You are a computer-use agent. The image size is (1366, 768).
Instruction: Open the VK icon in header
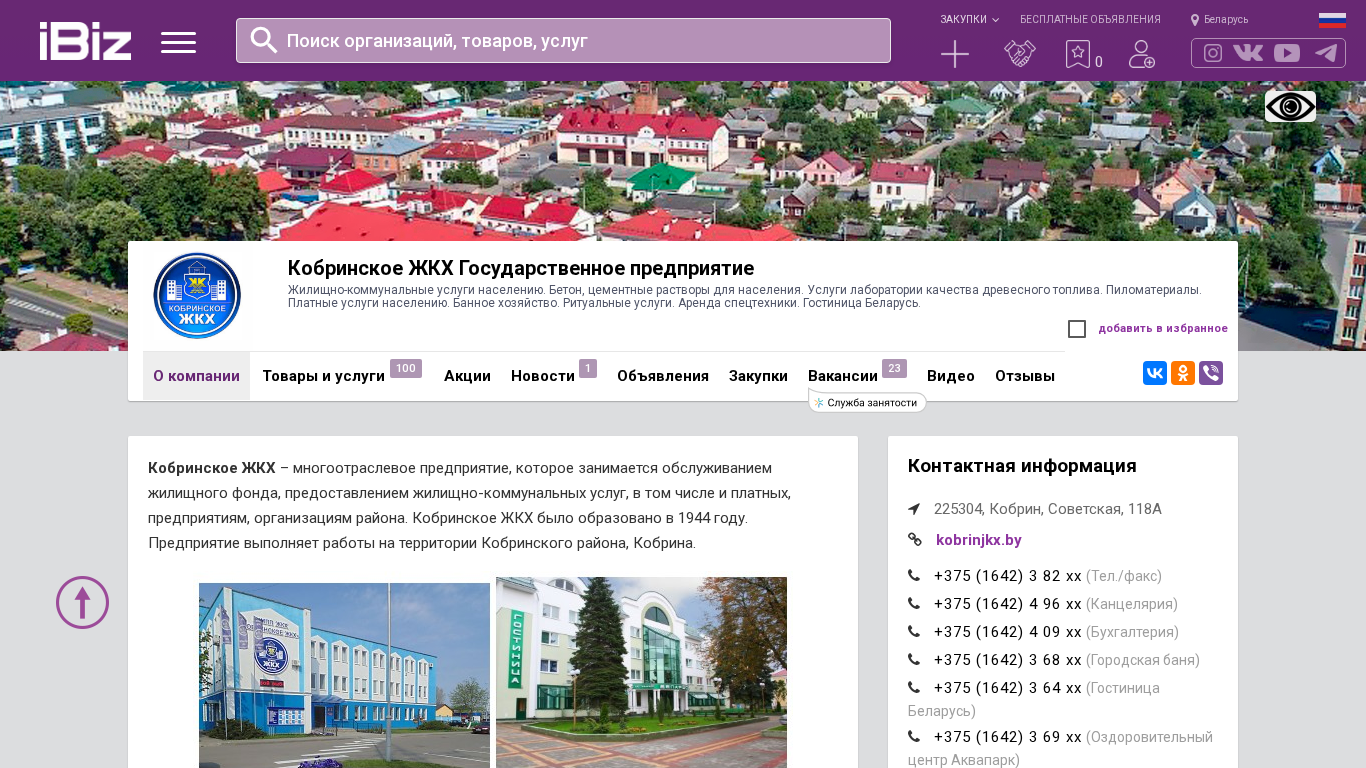click(x=1248, y=53)
